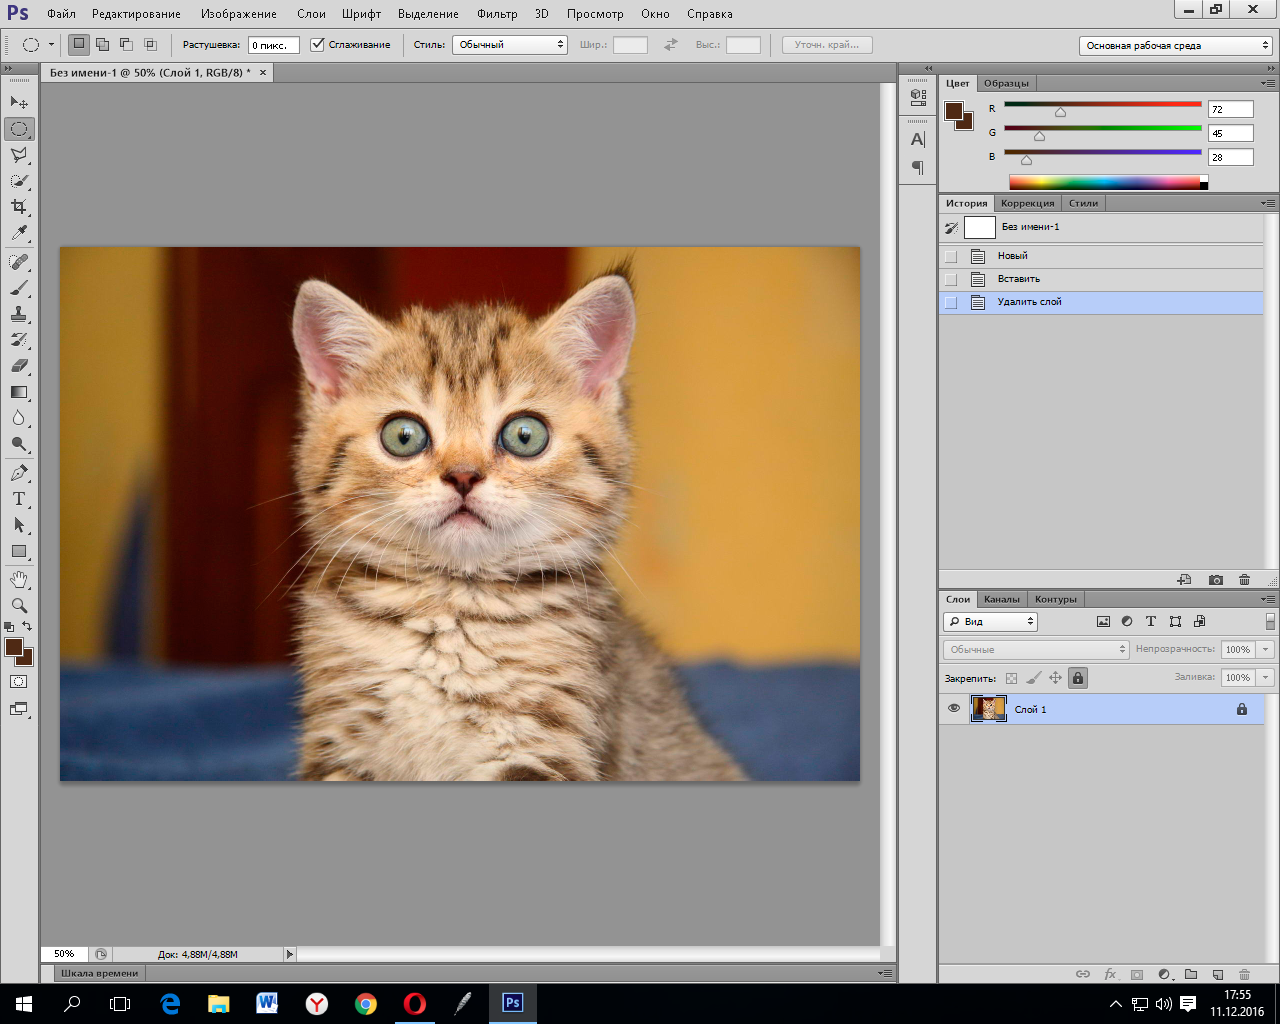Enable Subtract from selection mode
The height and width of the screenshot is (1024, 1280).
126,45
